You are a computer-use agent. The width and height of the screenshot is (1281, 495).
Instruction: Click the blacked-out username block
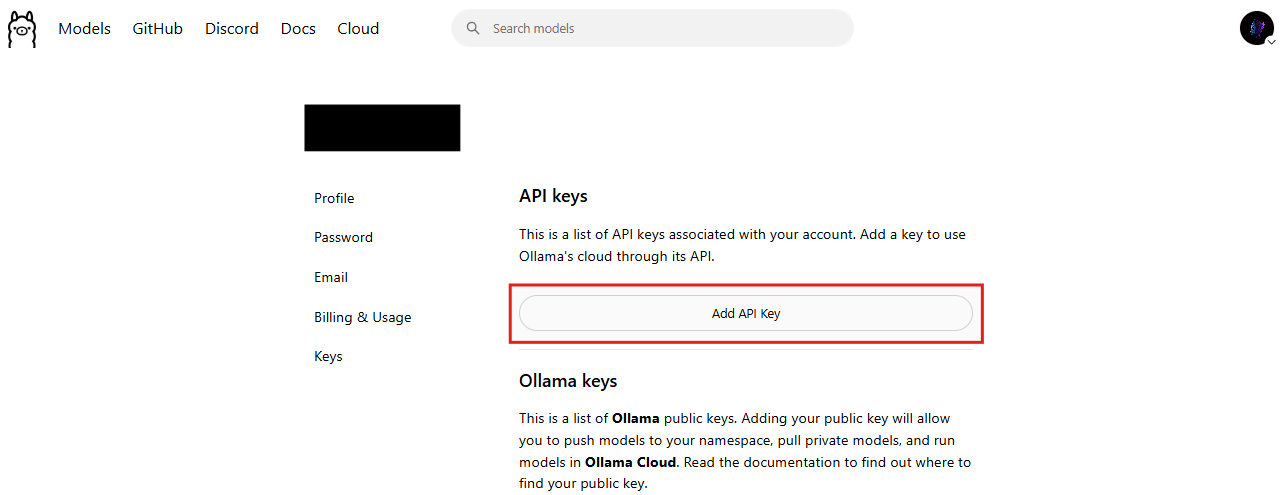pos(382,128)
